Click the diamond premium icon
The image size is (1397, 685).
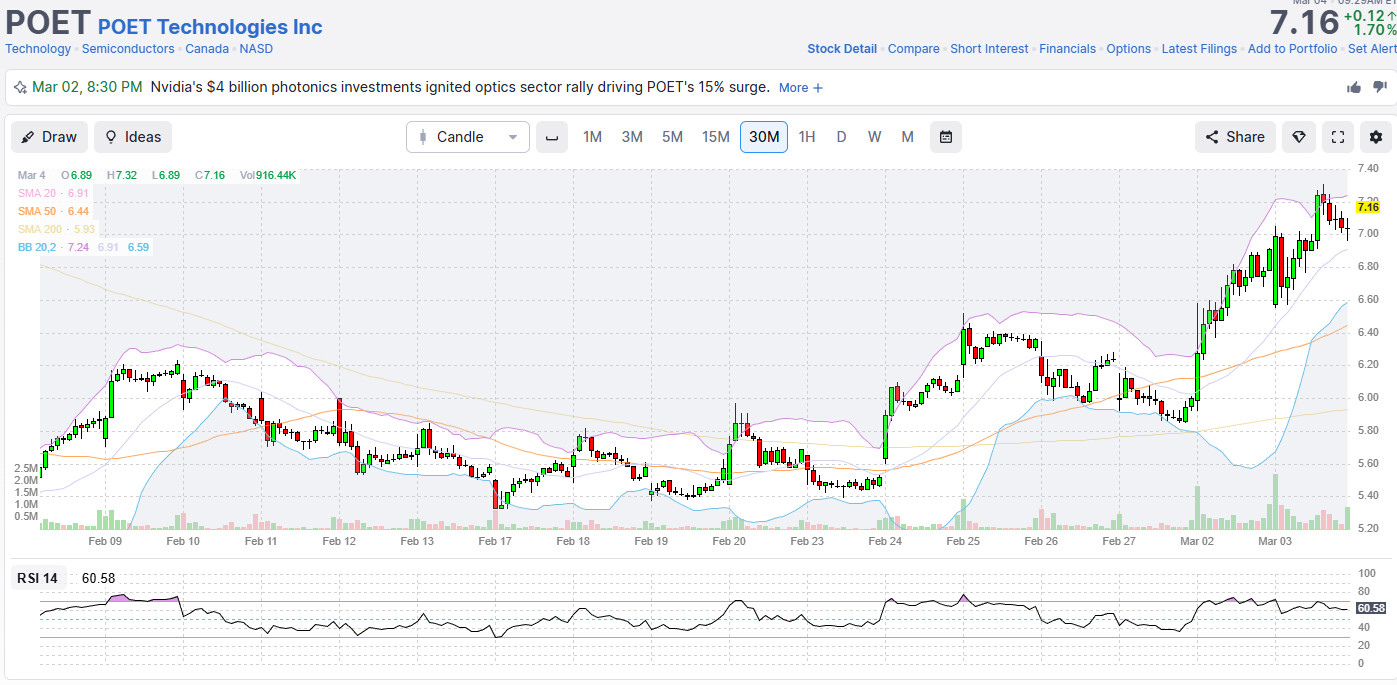1299,137
